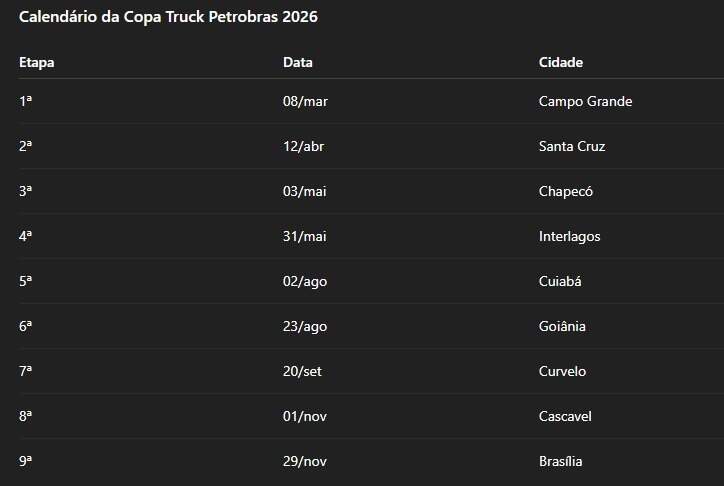Select the Interlagos city cell

point(569,236)
